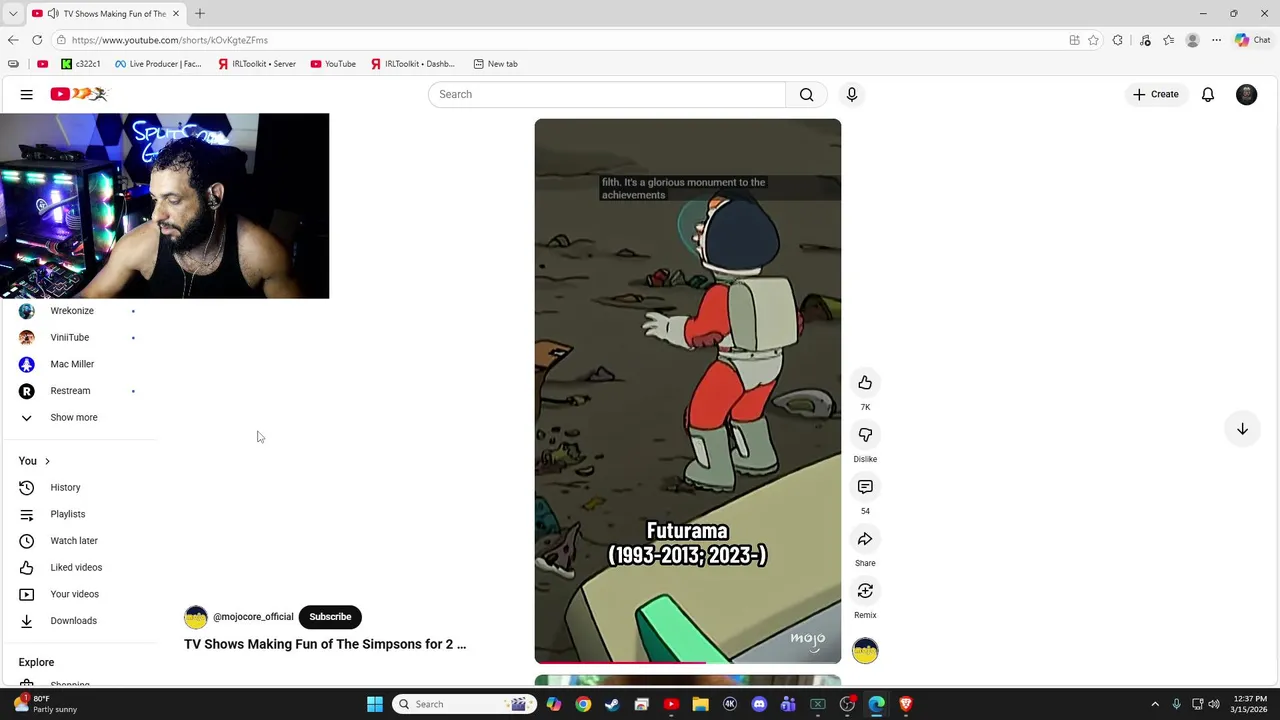Click the search magnifier button
The width and height of the screenshot is (1280, 720).
(806, 94)
